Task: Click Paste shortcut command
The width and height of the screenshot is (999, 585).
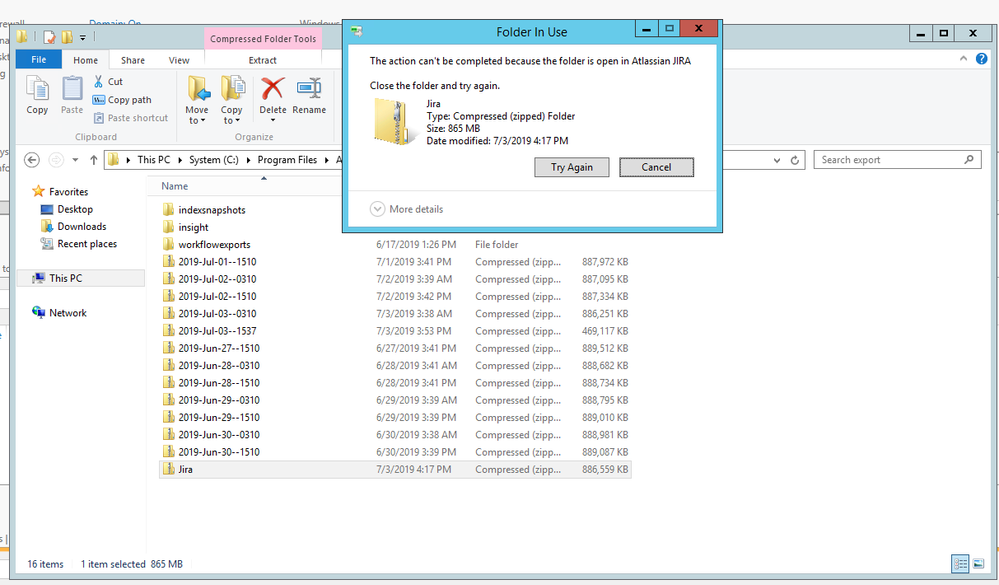Action: 131,118
